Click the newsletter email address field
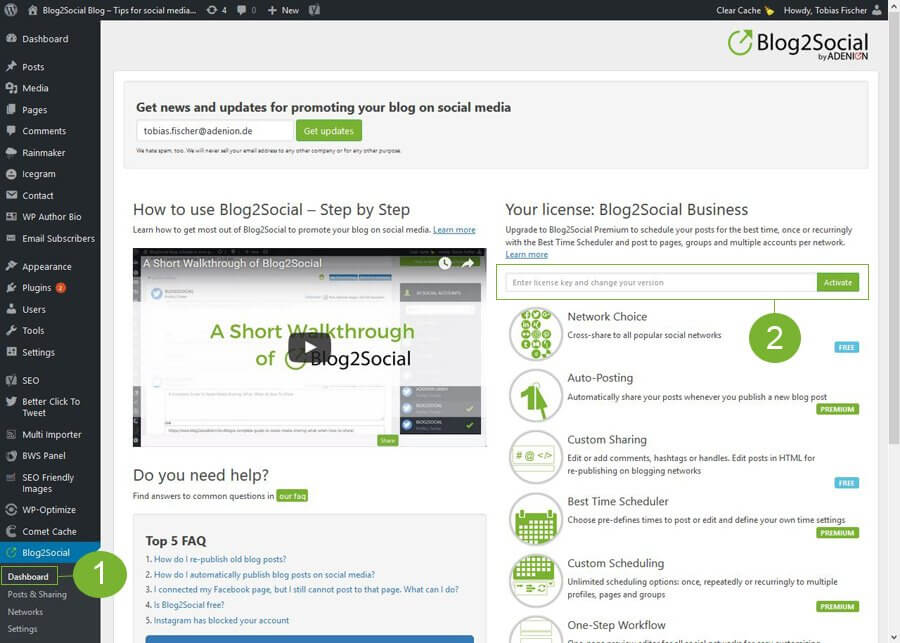Screen dimensions: 900x643 click(215, 131)
